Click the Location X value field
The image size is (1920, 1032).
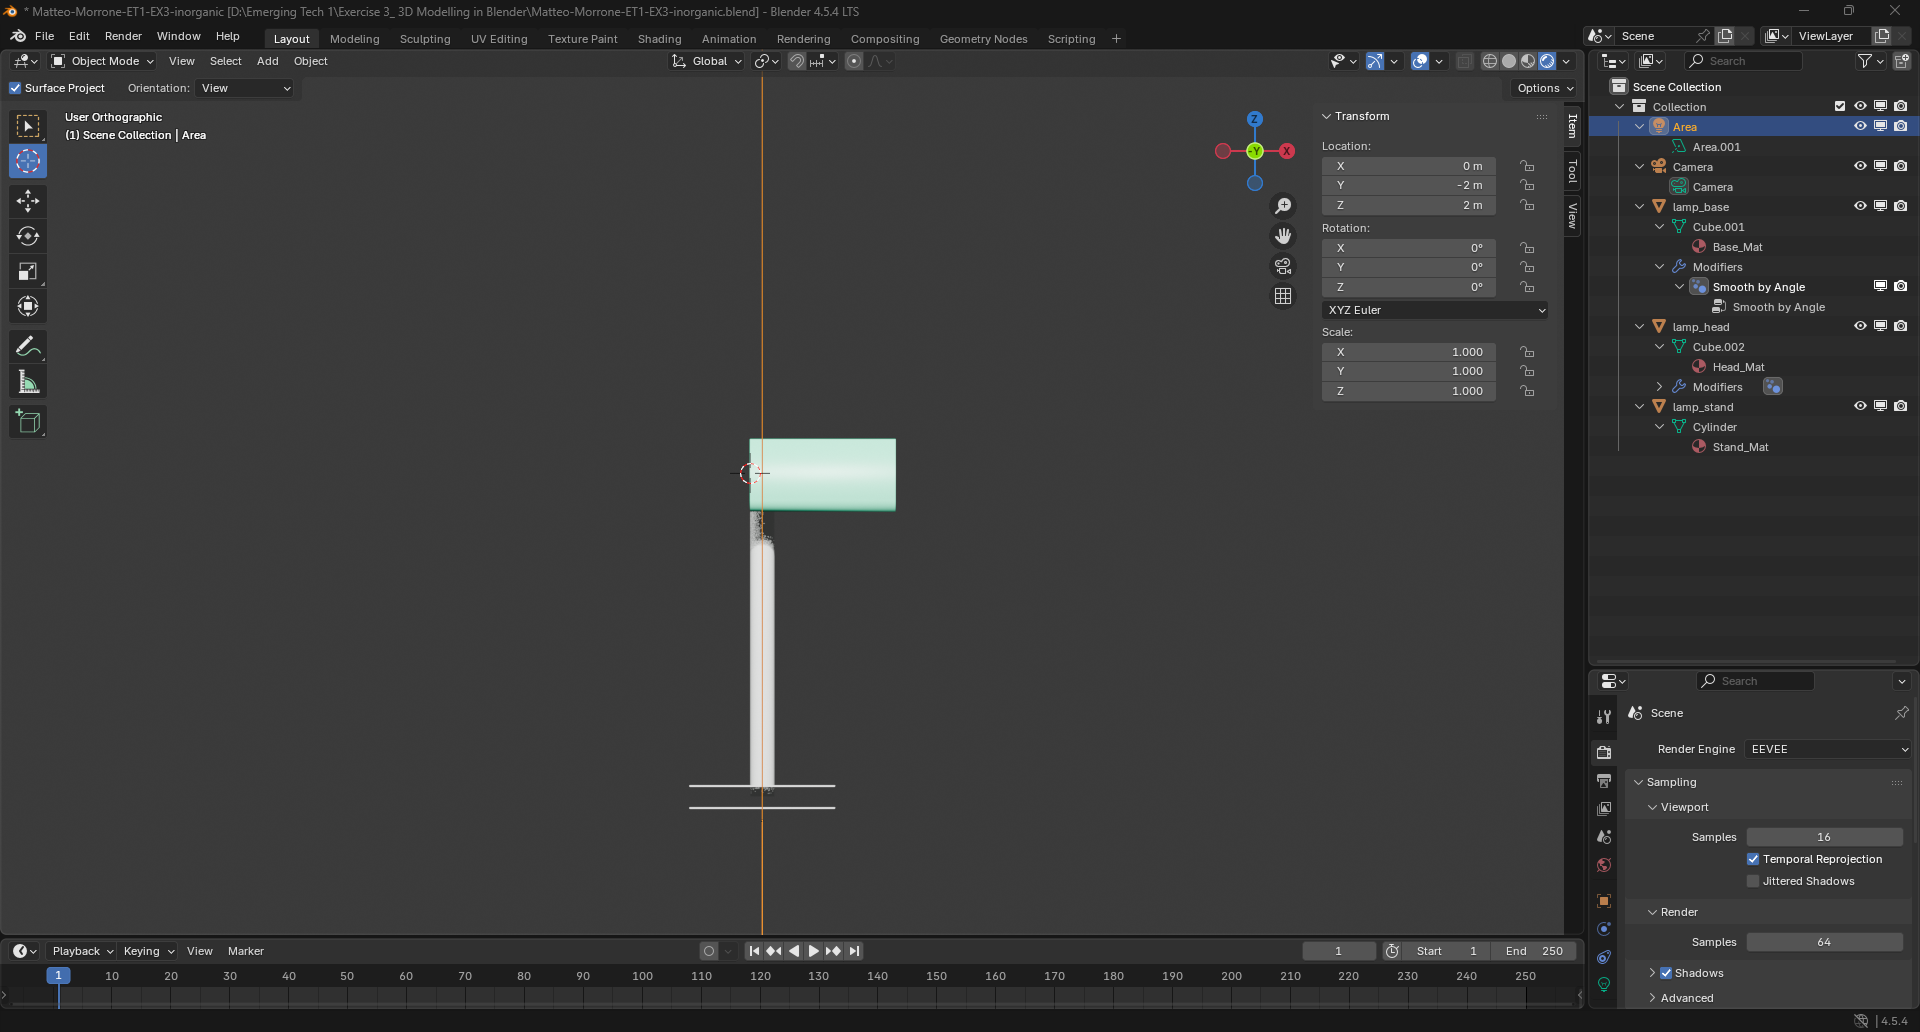click(x=1408, y=166)
